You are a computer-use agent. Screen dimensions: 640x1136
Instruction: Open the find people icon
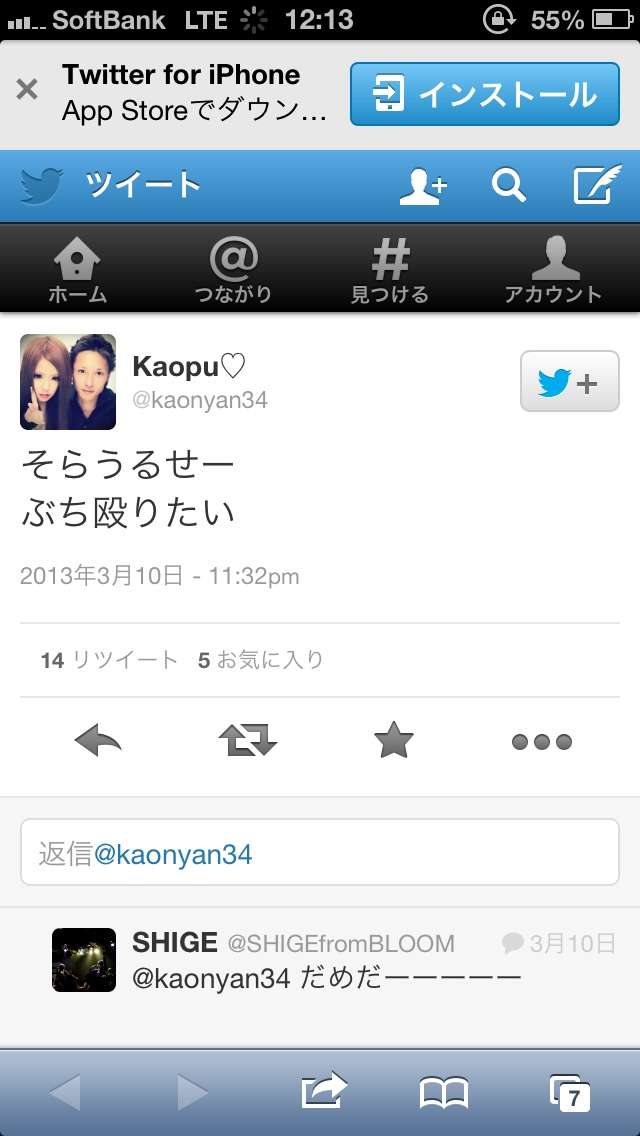[x=424, y=186]
